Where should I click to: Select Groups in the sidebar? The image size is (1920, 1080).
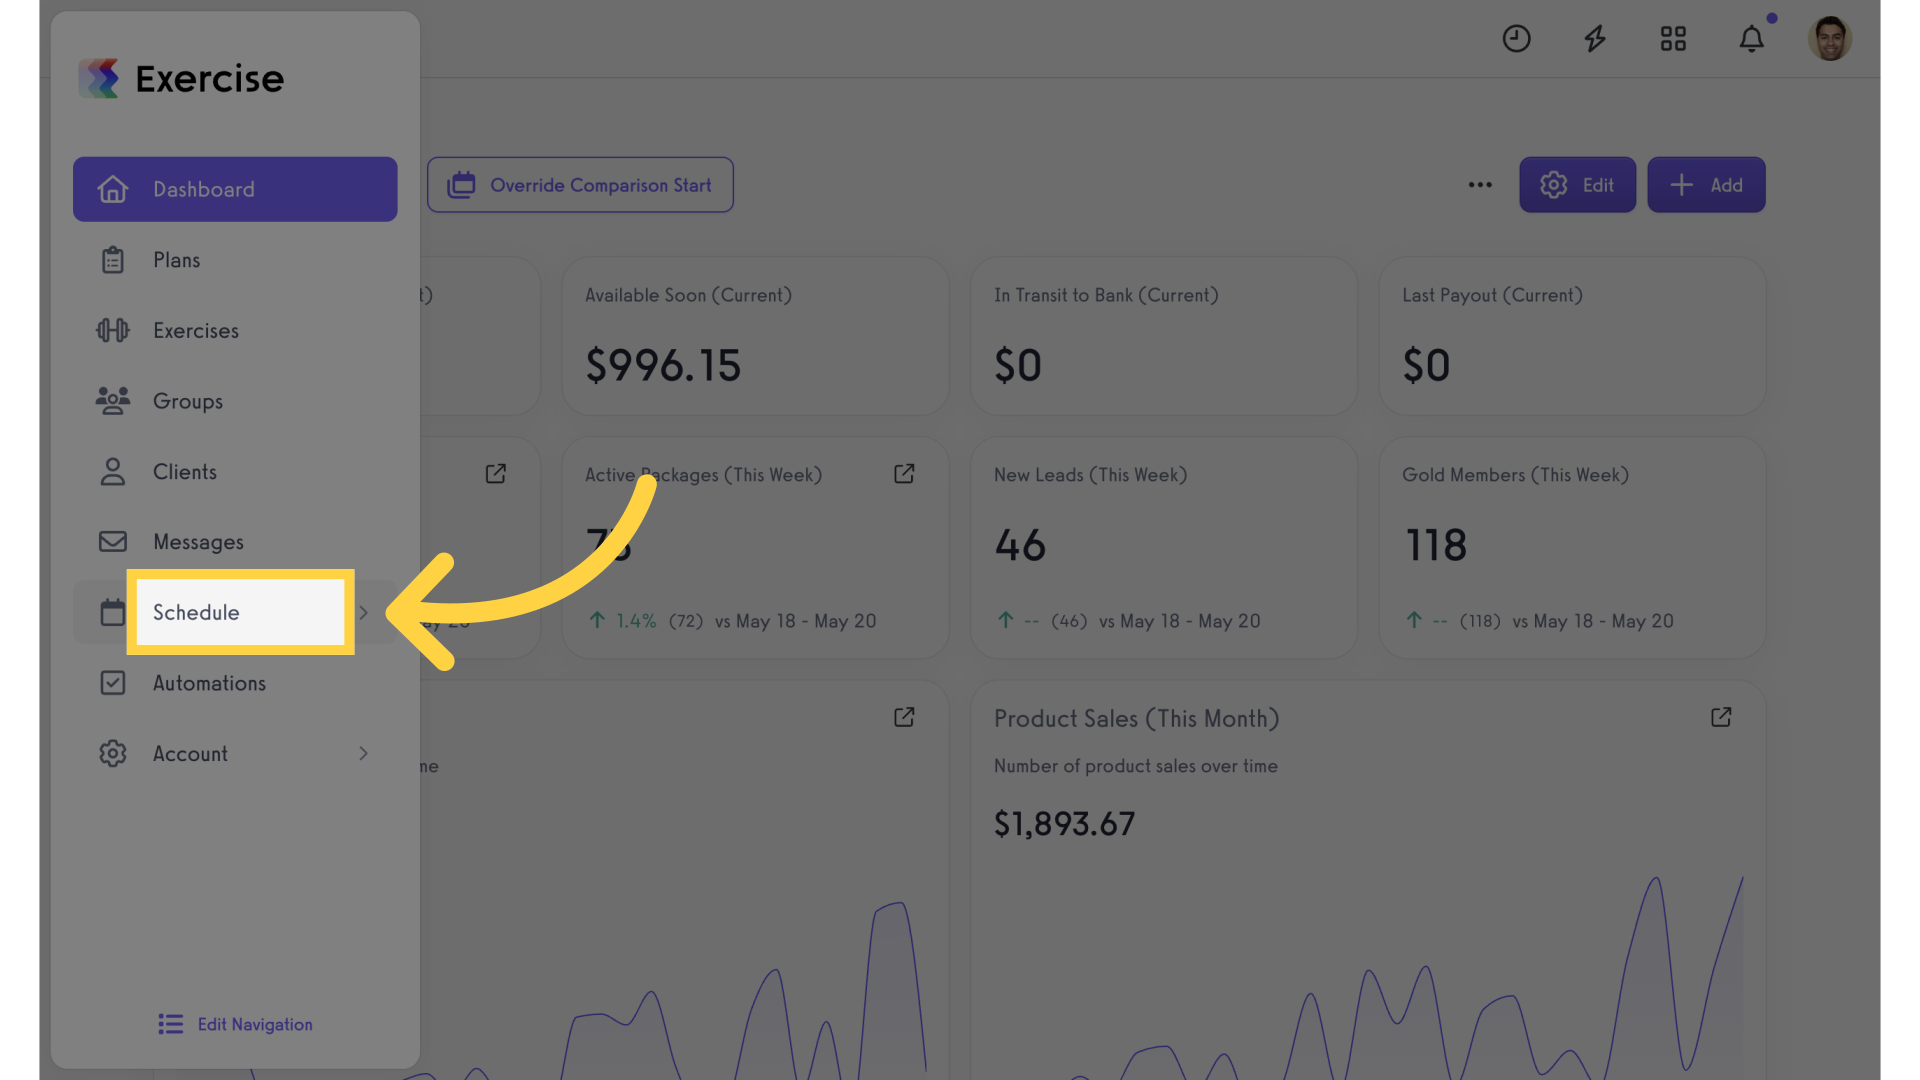235,401
